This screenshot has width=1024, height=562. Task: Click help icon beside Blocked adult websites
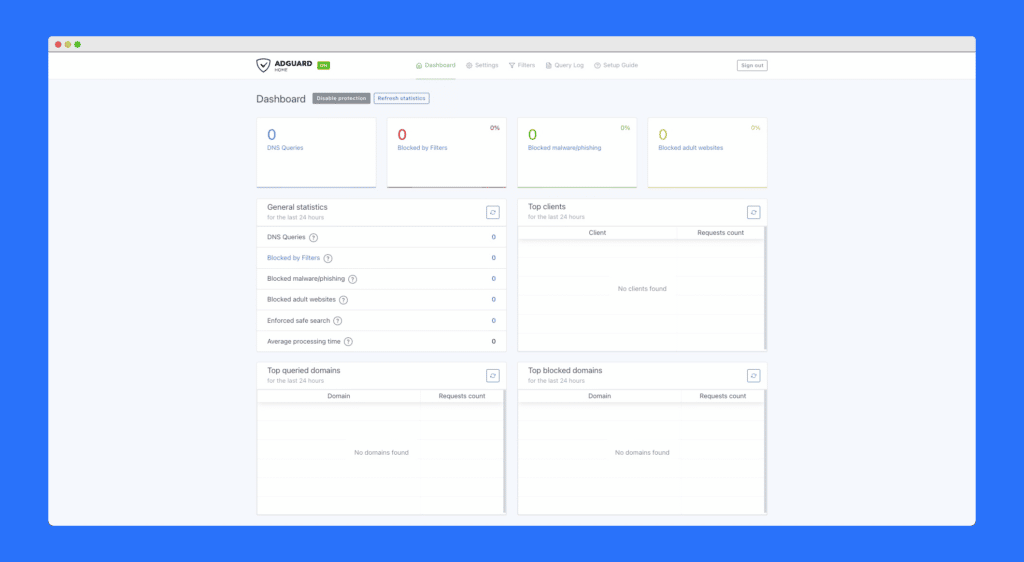344,300
